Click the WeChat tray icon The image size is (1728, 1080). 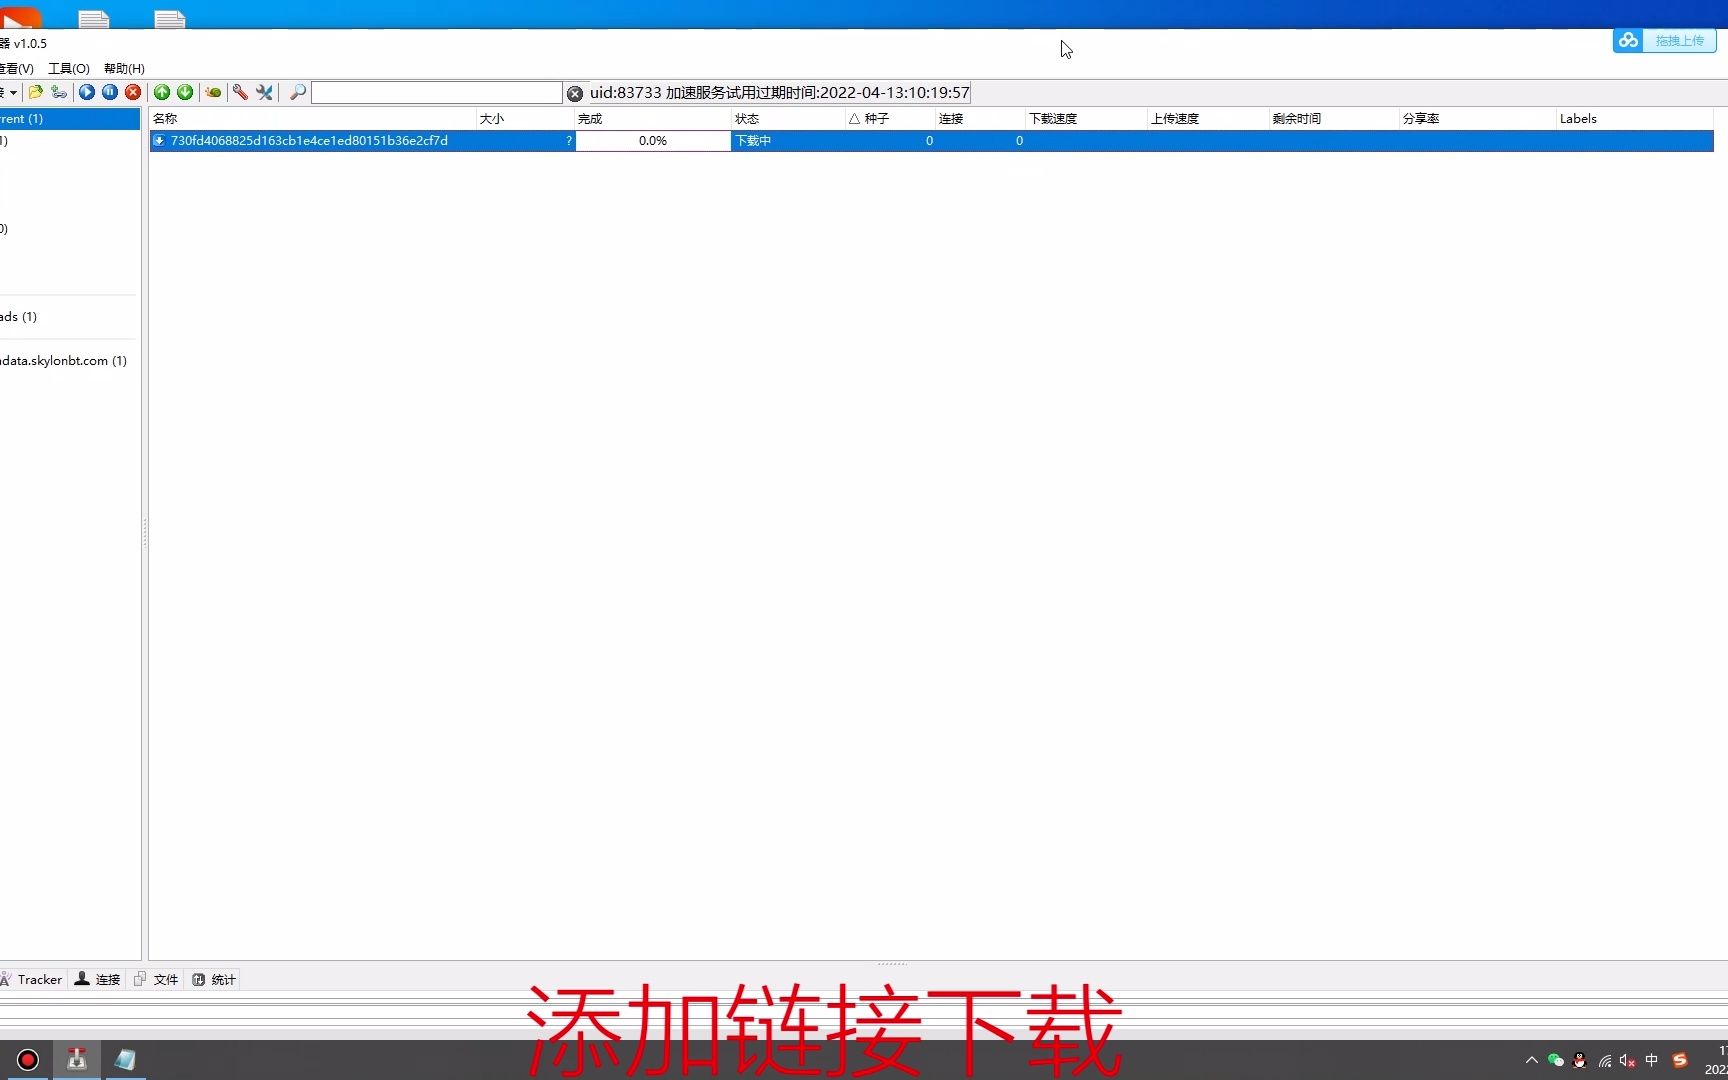pos(1556,1060)
